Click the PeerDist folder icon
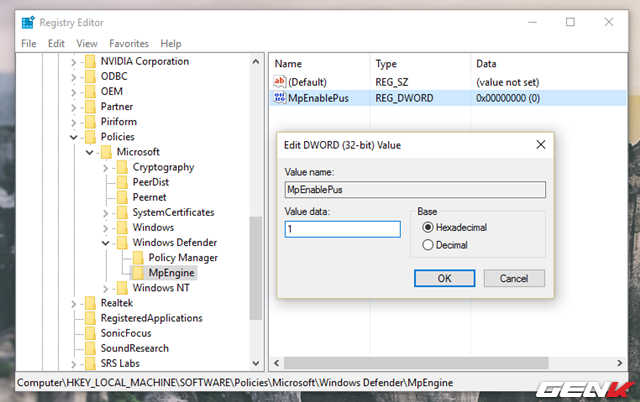This screenshot has width=640, height=402. [x=122, y=182]
